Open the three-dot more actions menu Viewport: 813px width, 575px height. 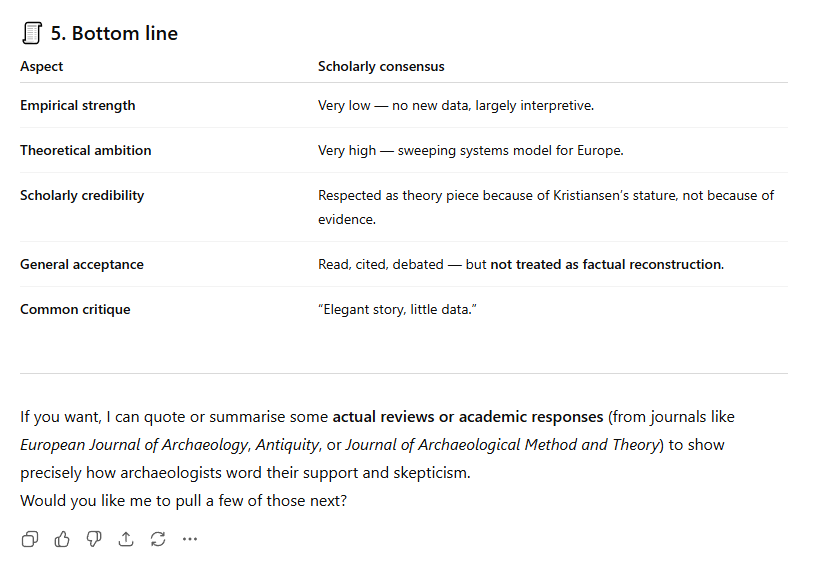coord(190,539)
